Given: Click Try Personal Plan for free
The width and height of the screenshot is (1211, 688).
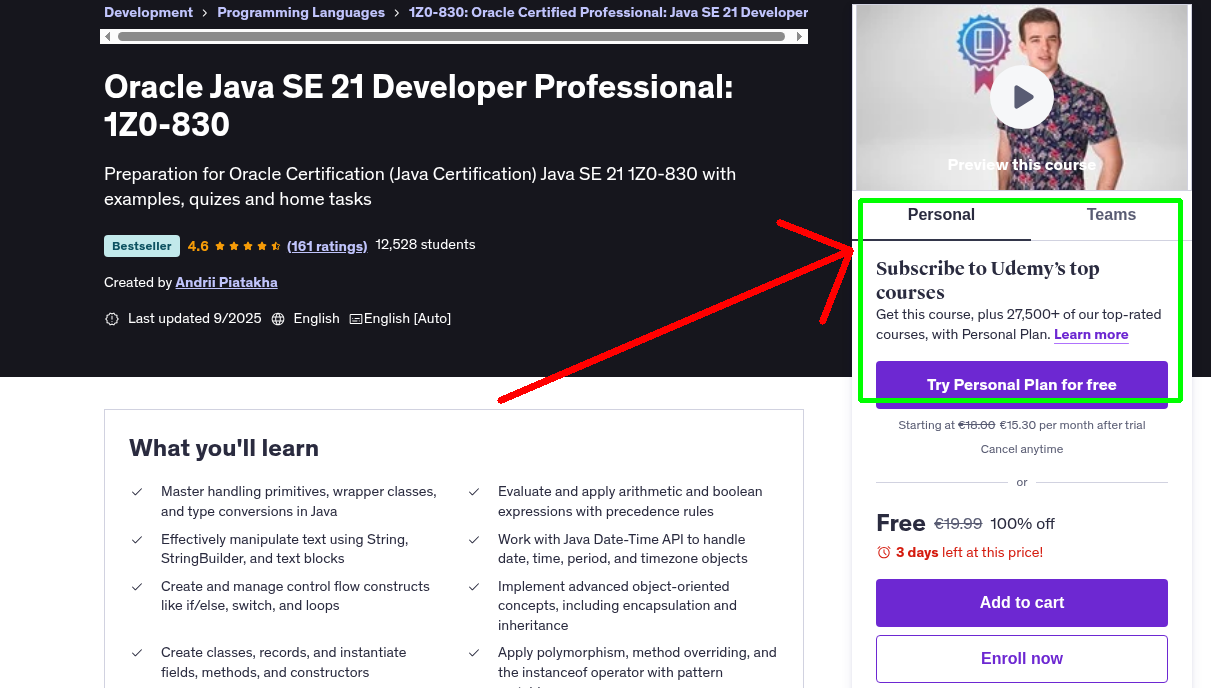Looking at the screenshot, I should click(x=1021, y=385).
